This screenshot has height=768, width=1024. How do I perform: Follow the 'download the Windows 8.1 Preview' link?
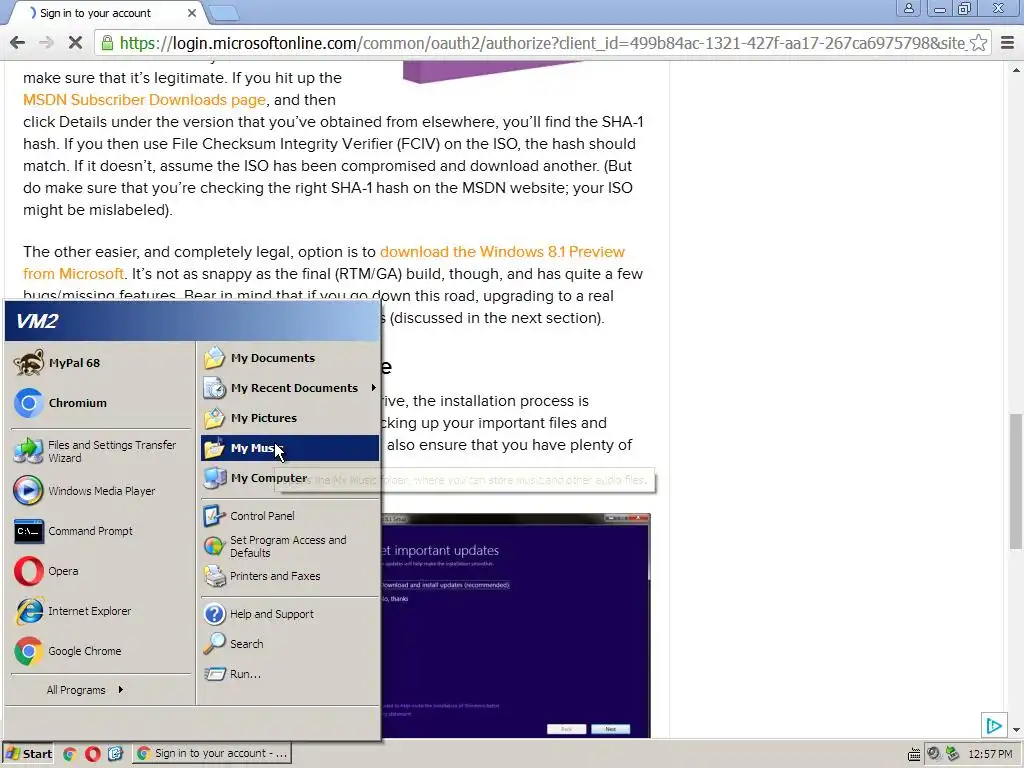(x=502, y=252)
